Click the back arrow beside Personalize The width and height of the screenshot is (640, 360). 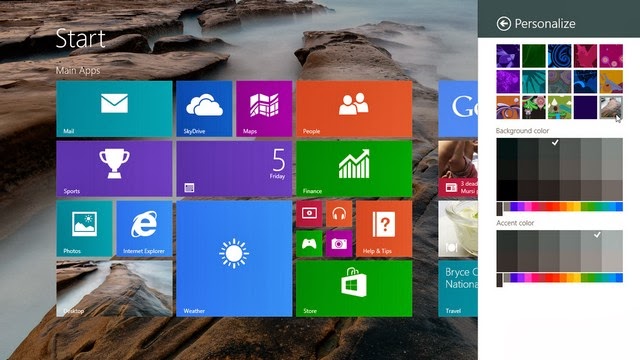pos(504,24)
